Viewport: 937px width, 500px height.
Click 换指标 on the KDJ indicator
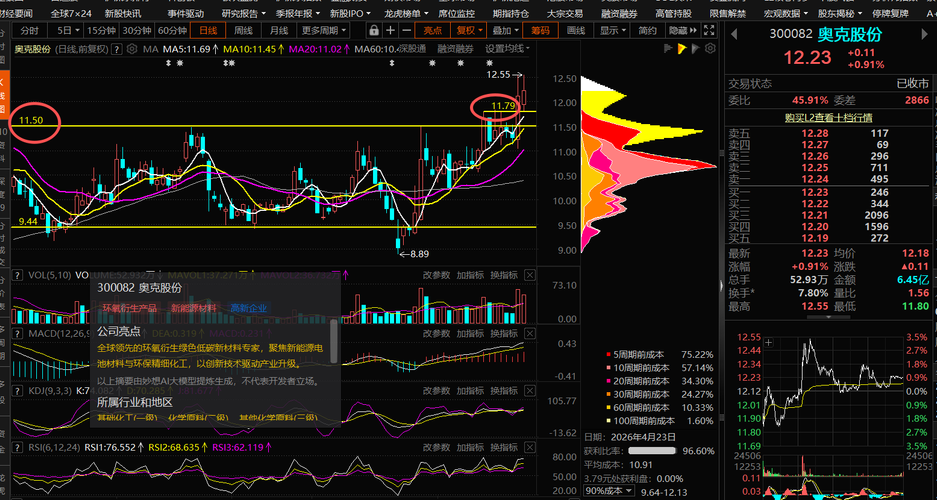504,390
